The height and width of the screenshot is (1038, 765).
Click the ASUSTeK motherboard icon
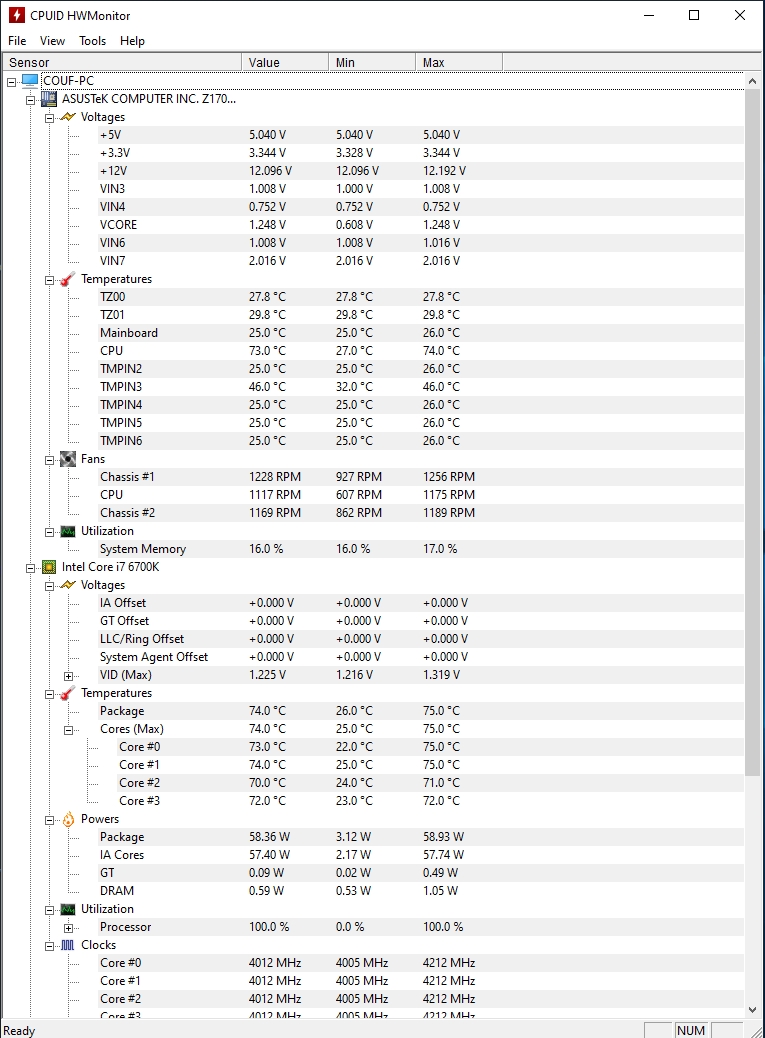point(49,99)
